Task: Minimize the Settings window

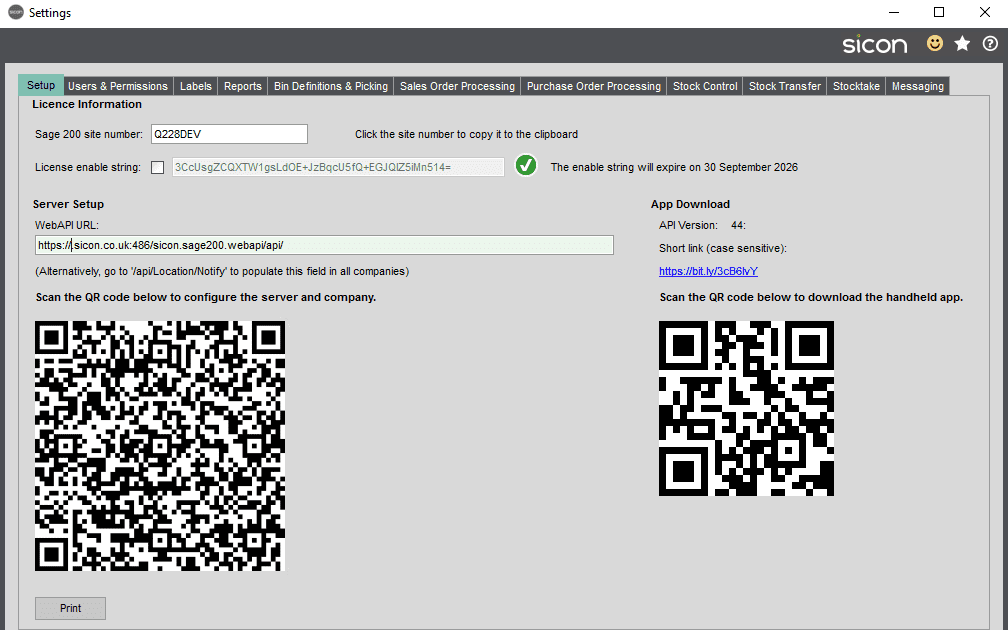Action: tap(894, 12)
